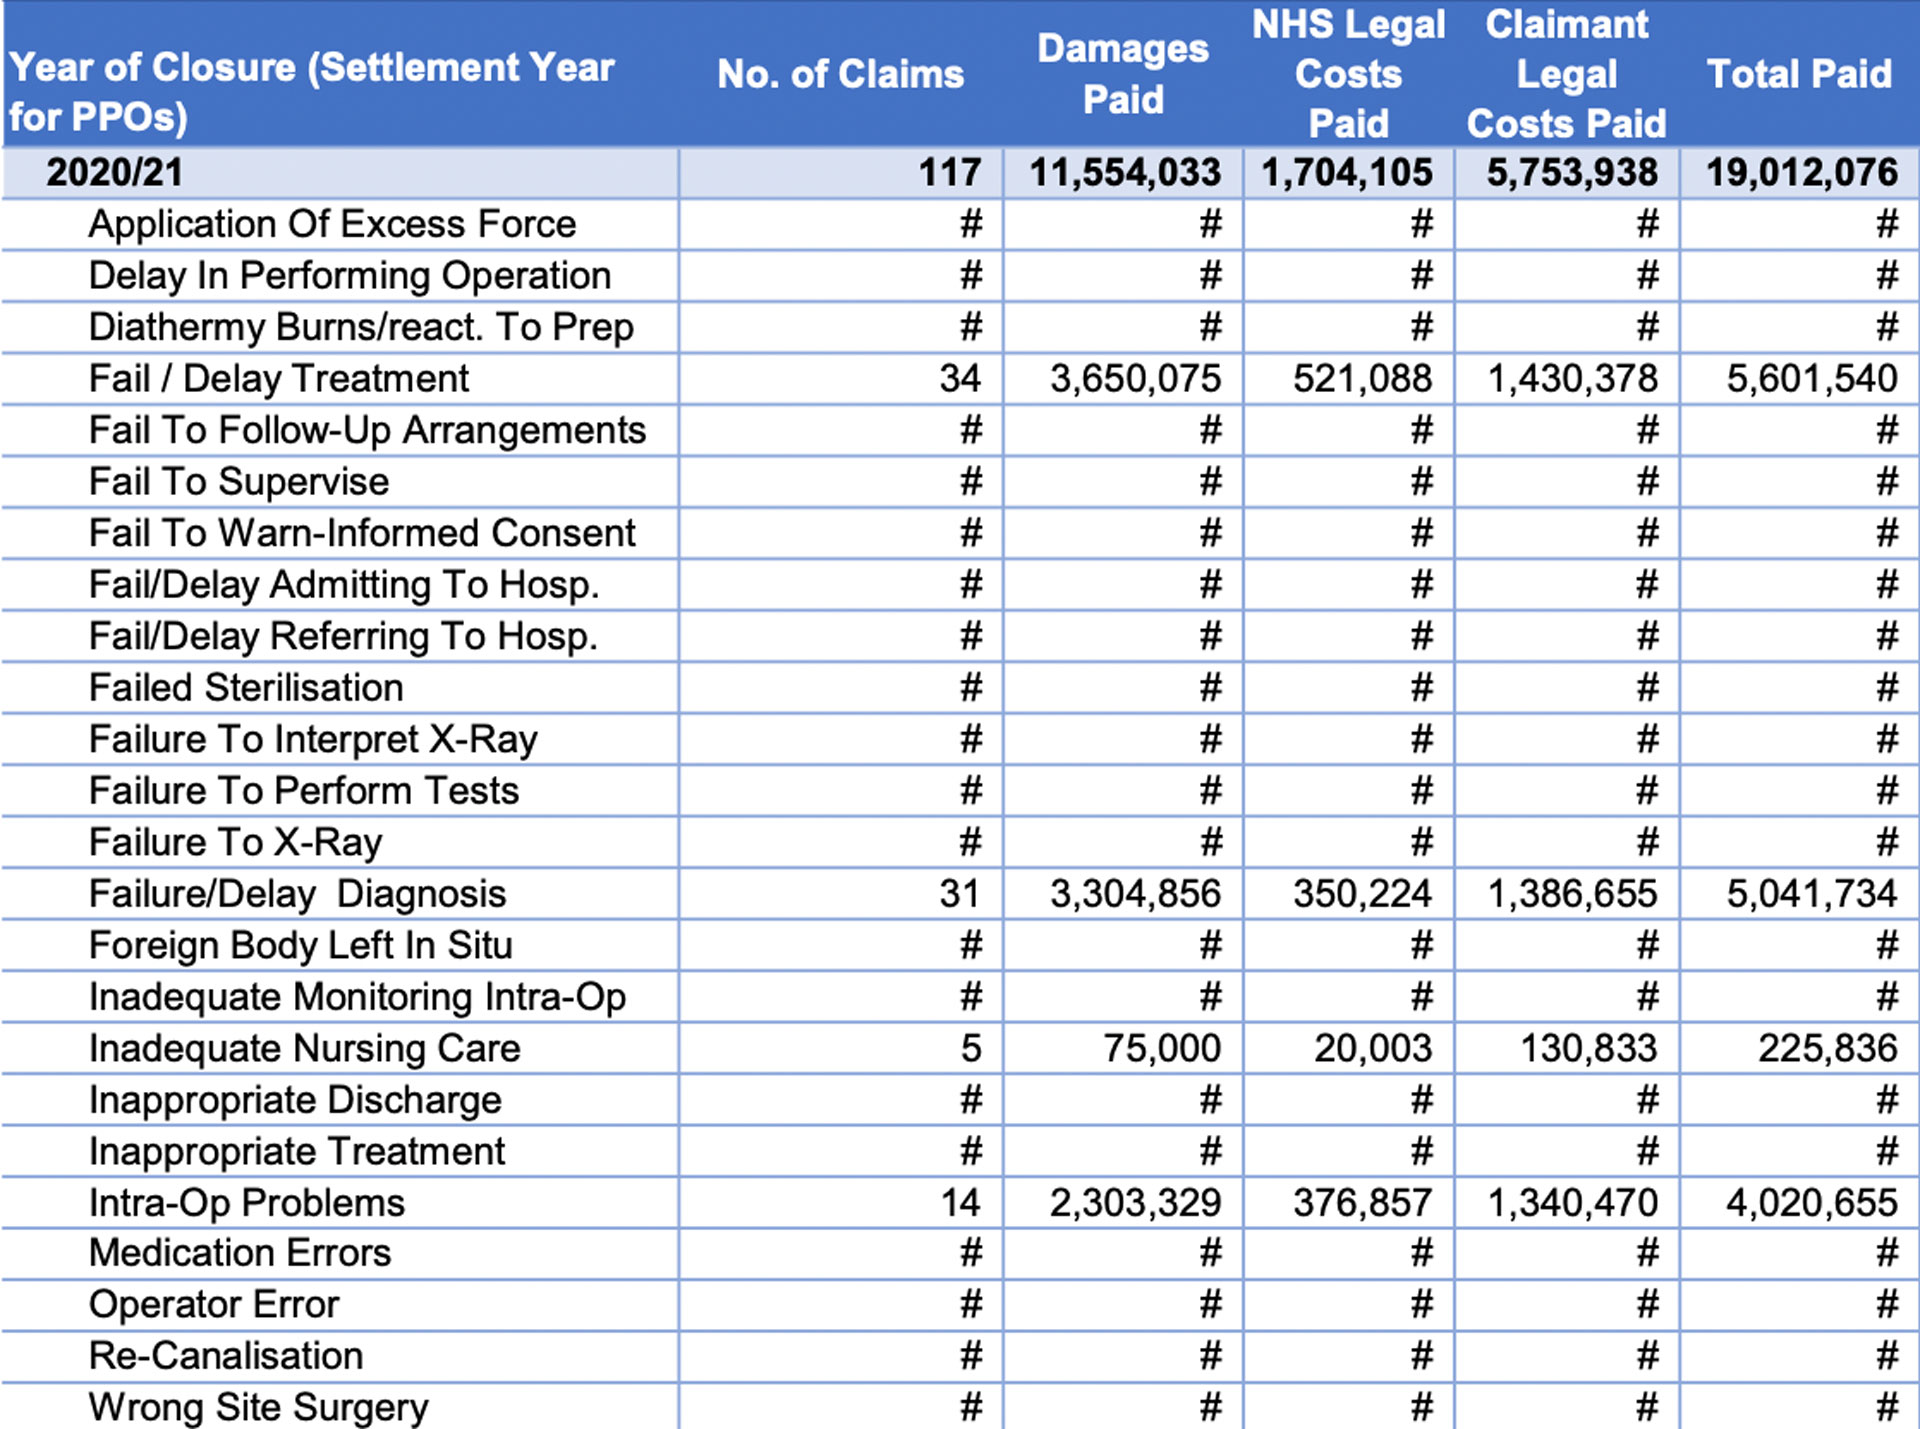Select damages total 11,554,033
1920x1429 pixels.
tap(1125, 172)
